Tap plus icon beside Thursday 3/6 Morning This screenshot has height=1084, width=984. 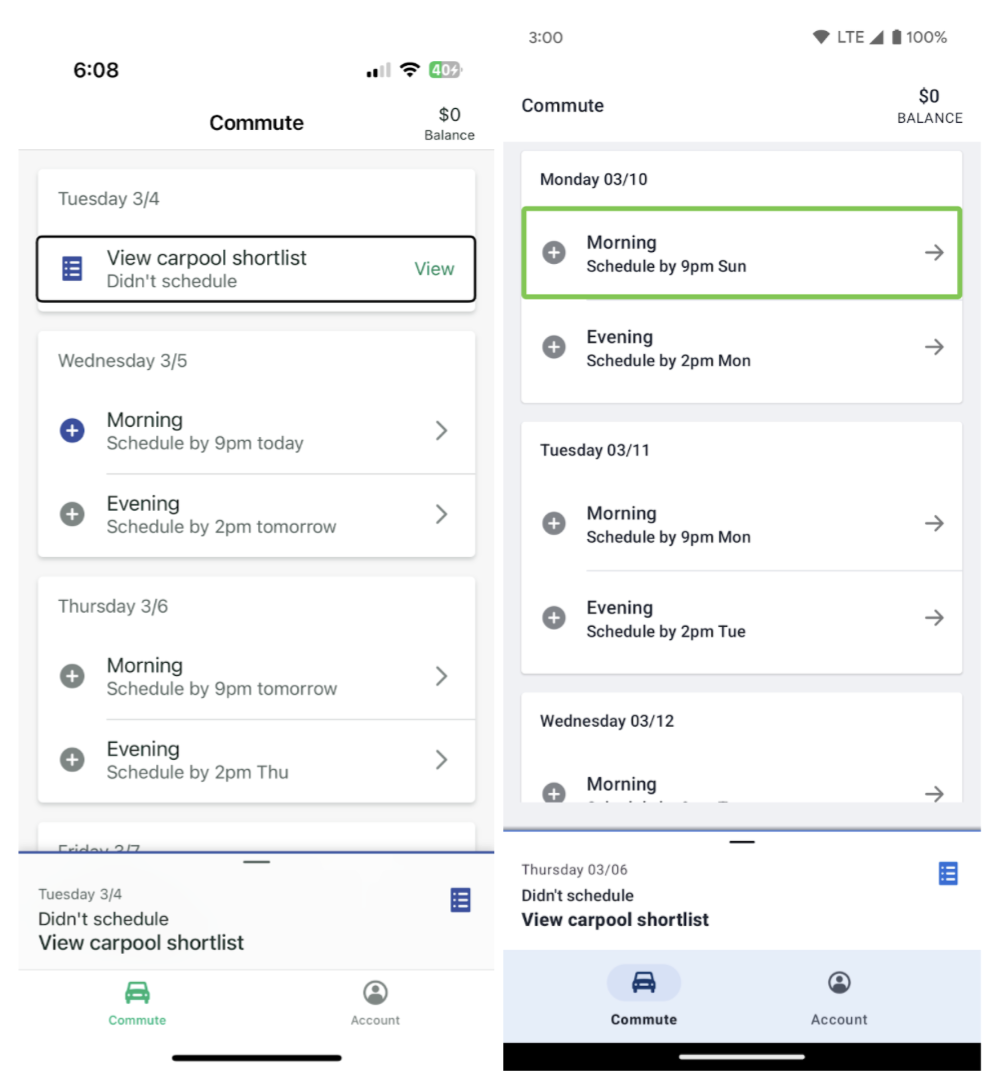tap(72, 676)
